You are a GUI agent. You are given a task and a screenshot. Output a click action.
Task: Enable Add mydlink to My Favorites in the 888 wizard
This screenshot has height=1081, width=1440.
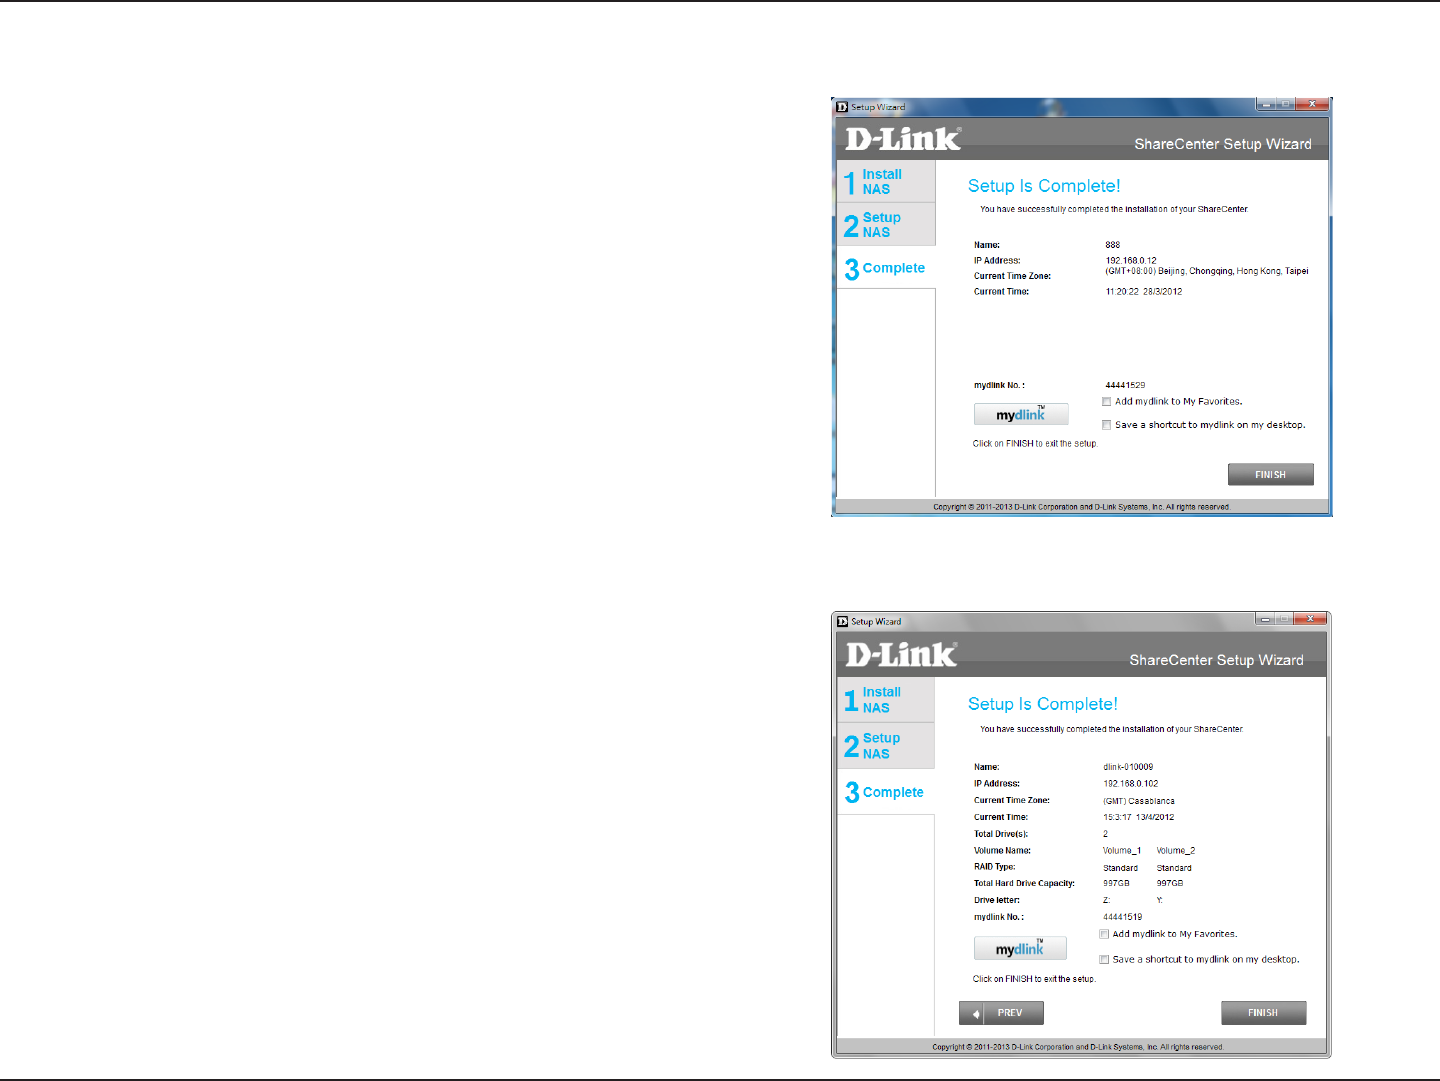click(1107, 402)
